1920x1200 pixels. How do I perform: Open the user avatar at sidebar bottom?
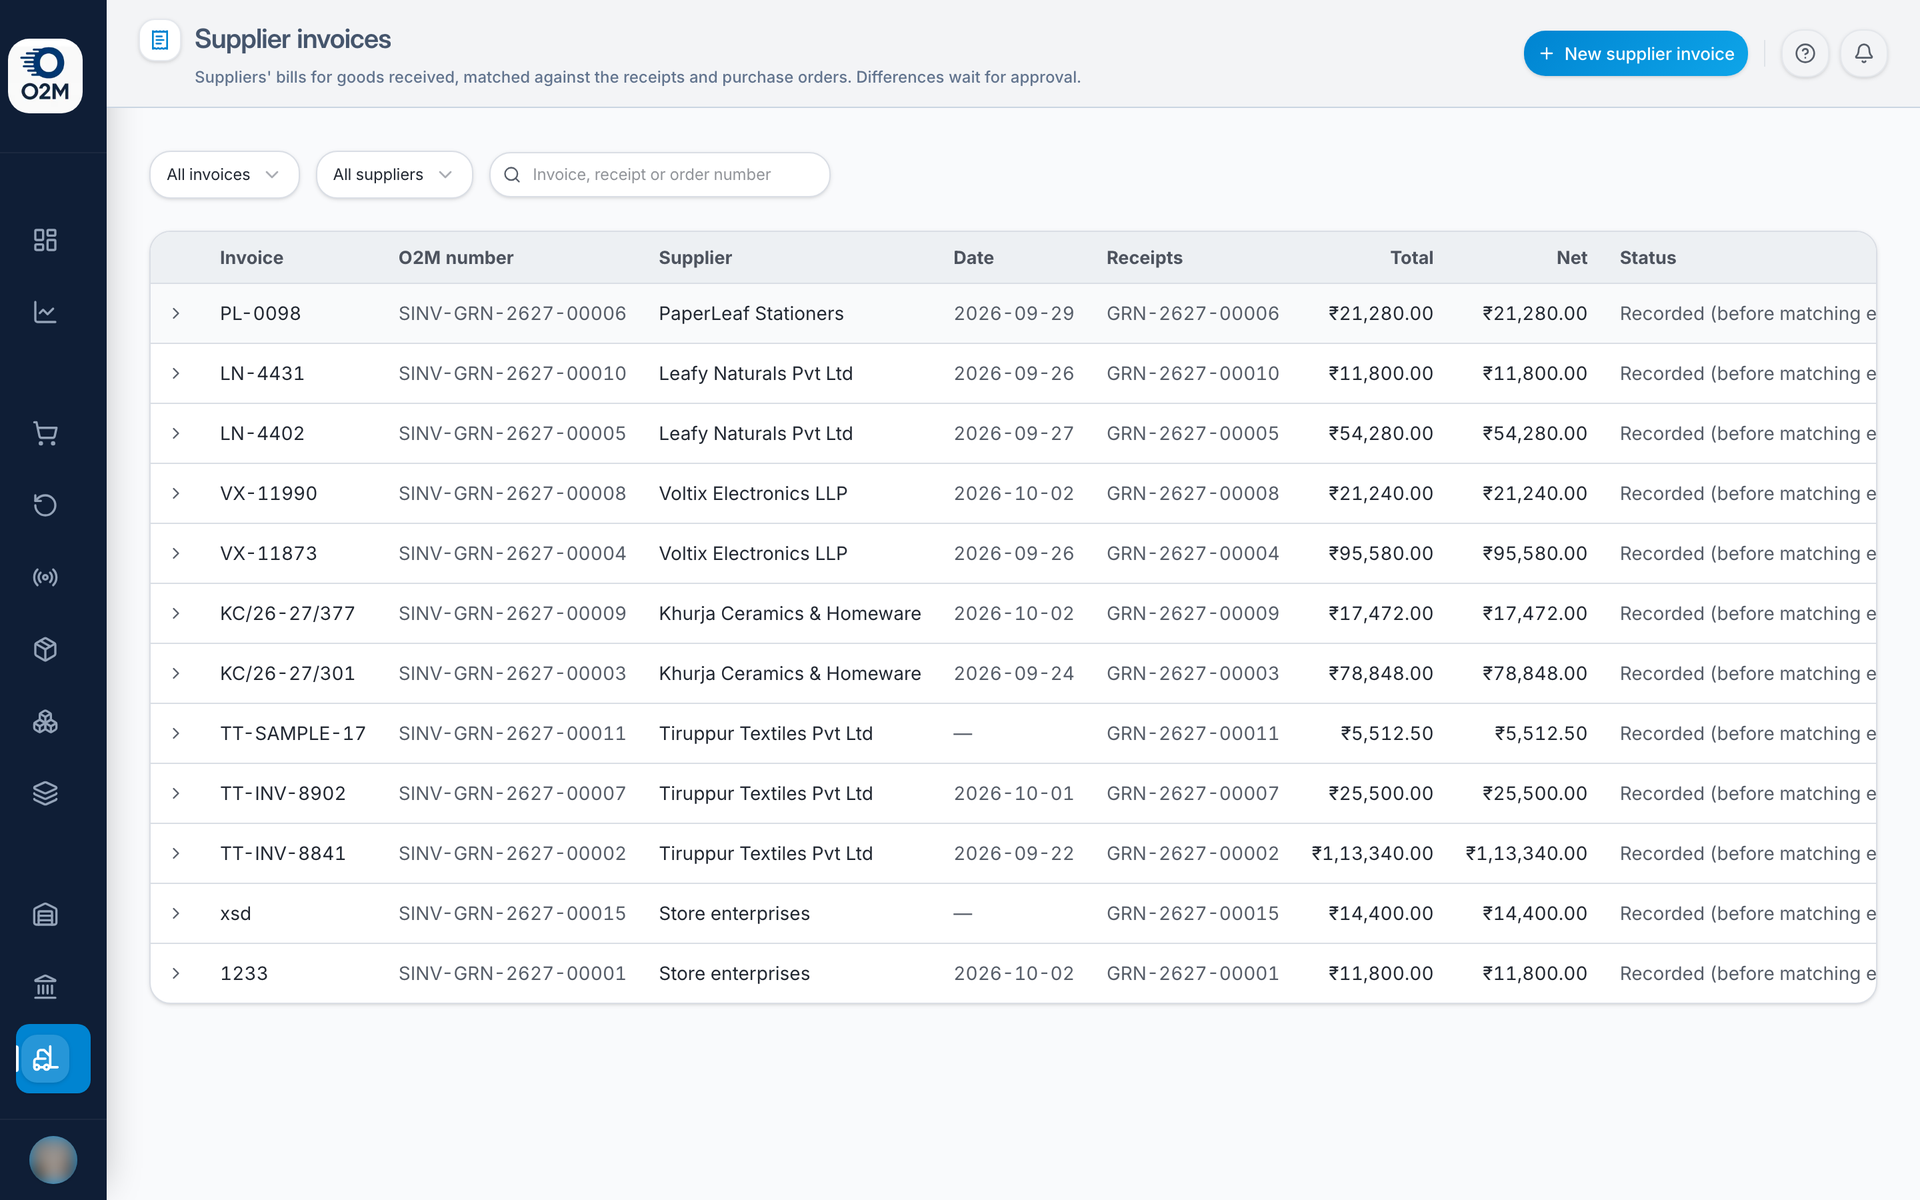tap(53, 1160)
